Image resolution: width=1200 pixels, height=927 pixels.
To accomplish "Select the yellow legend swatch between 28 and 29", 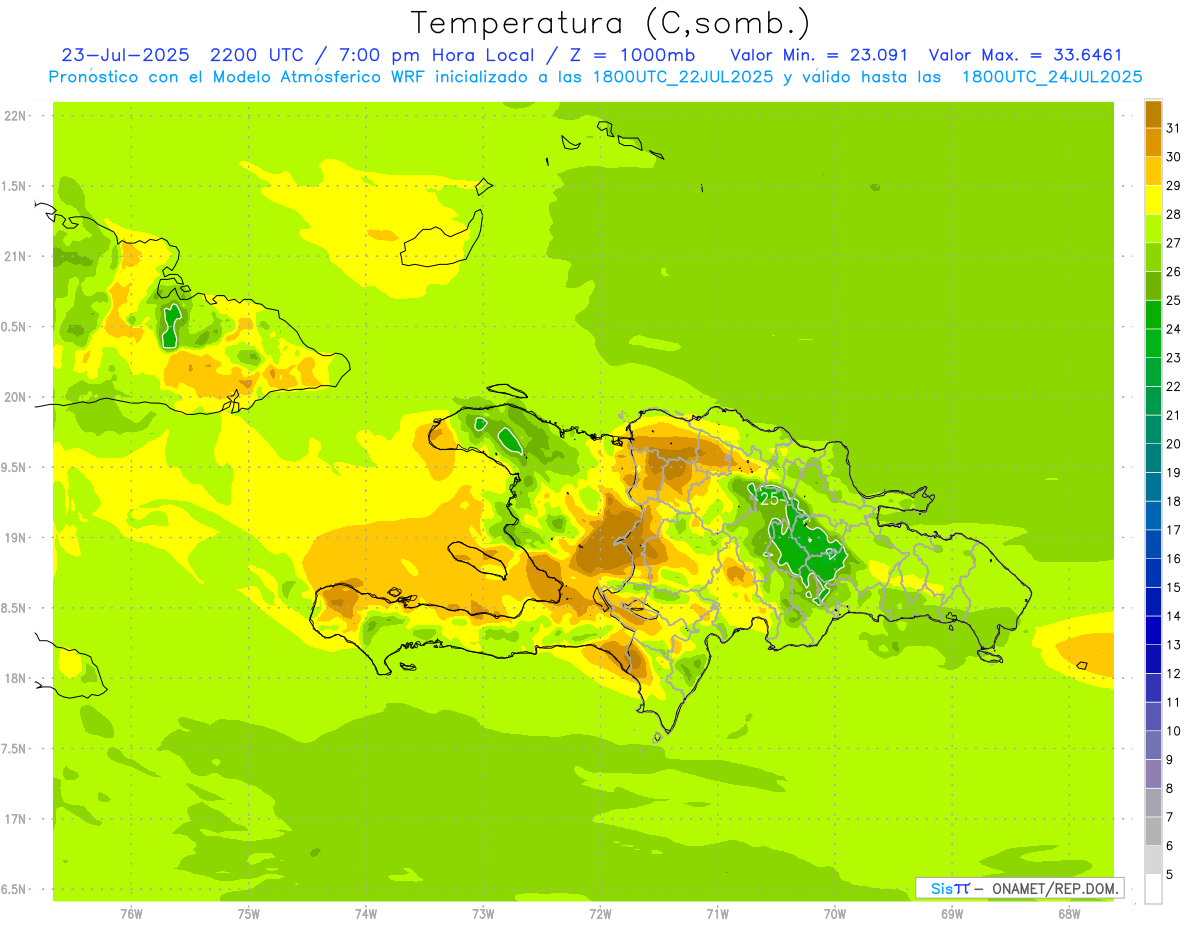I will coord(1153,200).
